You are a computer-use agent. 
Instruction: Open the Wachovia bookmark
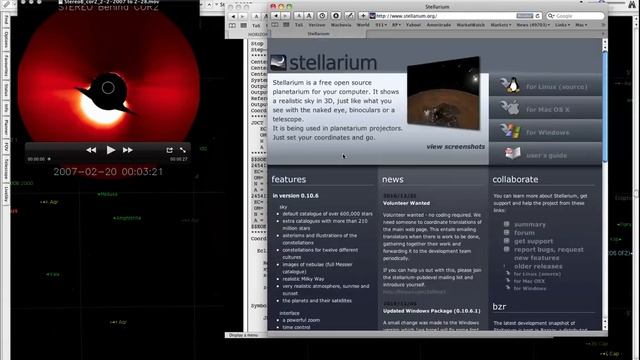pyautogui.click(x=341, y=25)
